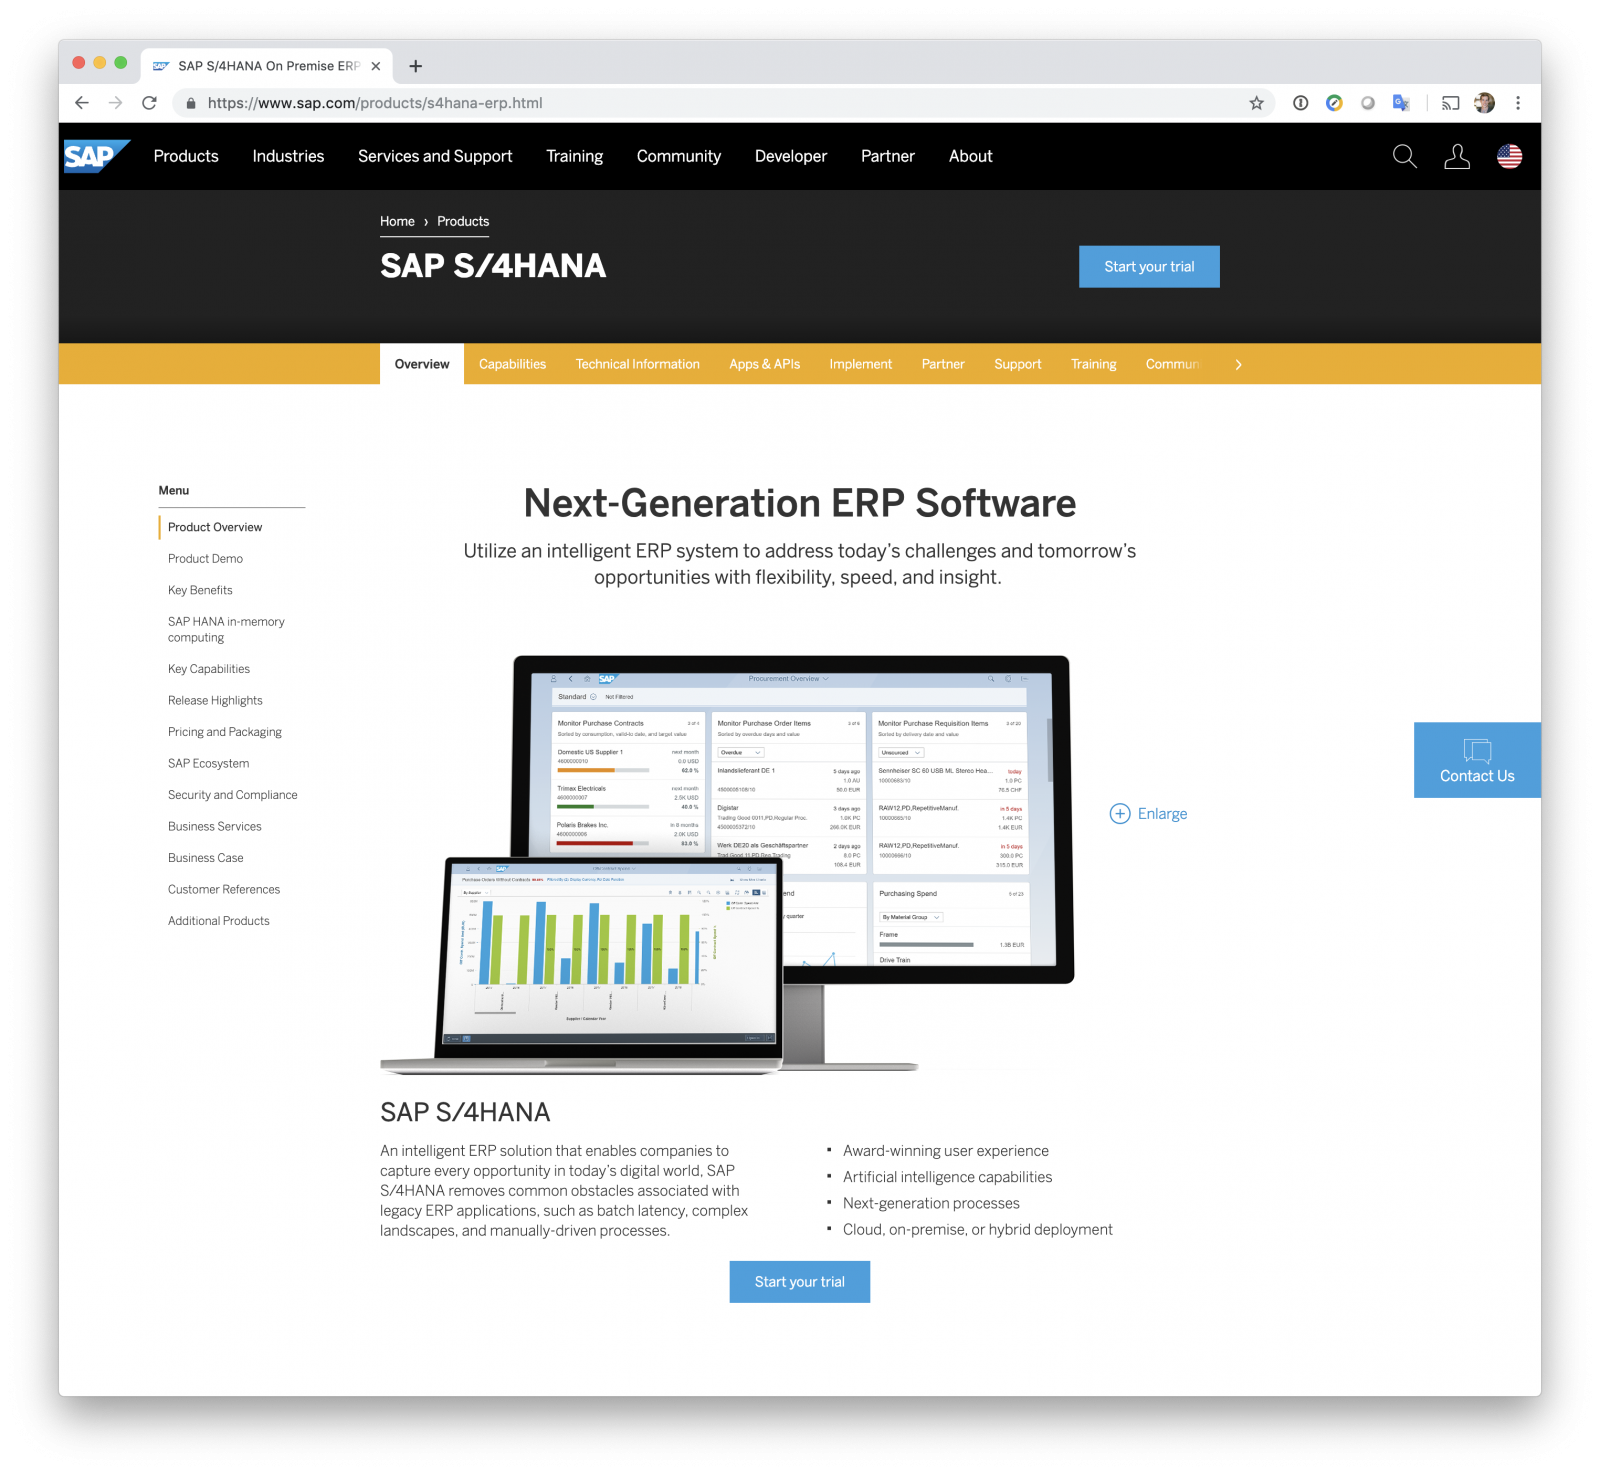Click Start your trial below description

pos(800,1282)
